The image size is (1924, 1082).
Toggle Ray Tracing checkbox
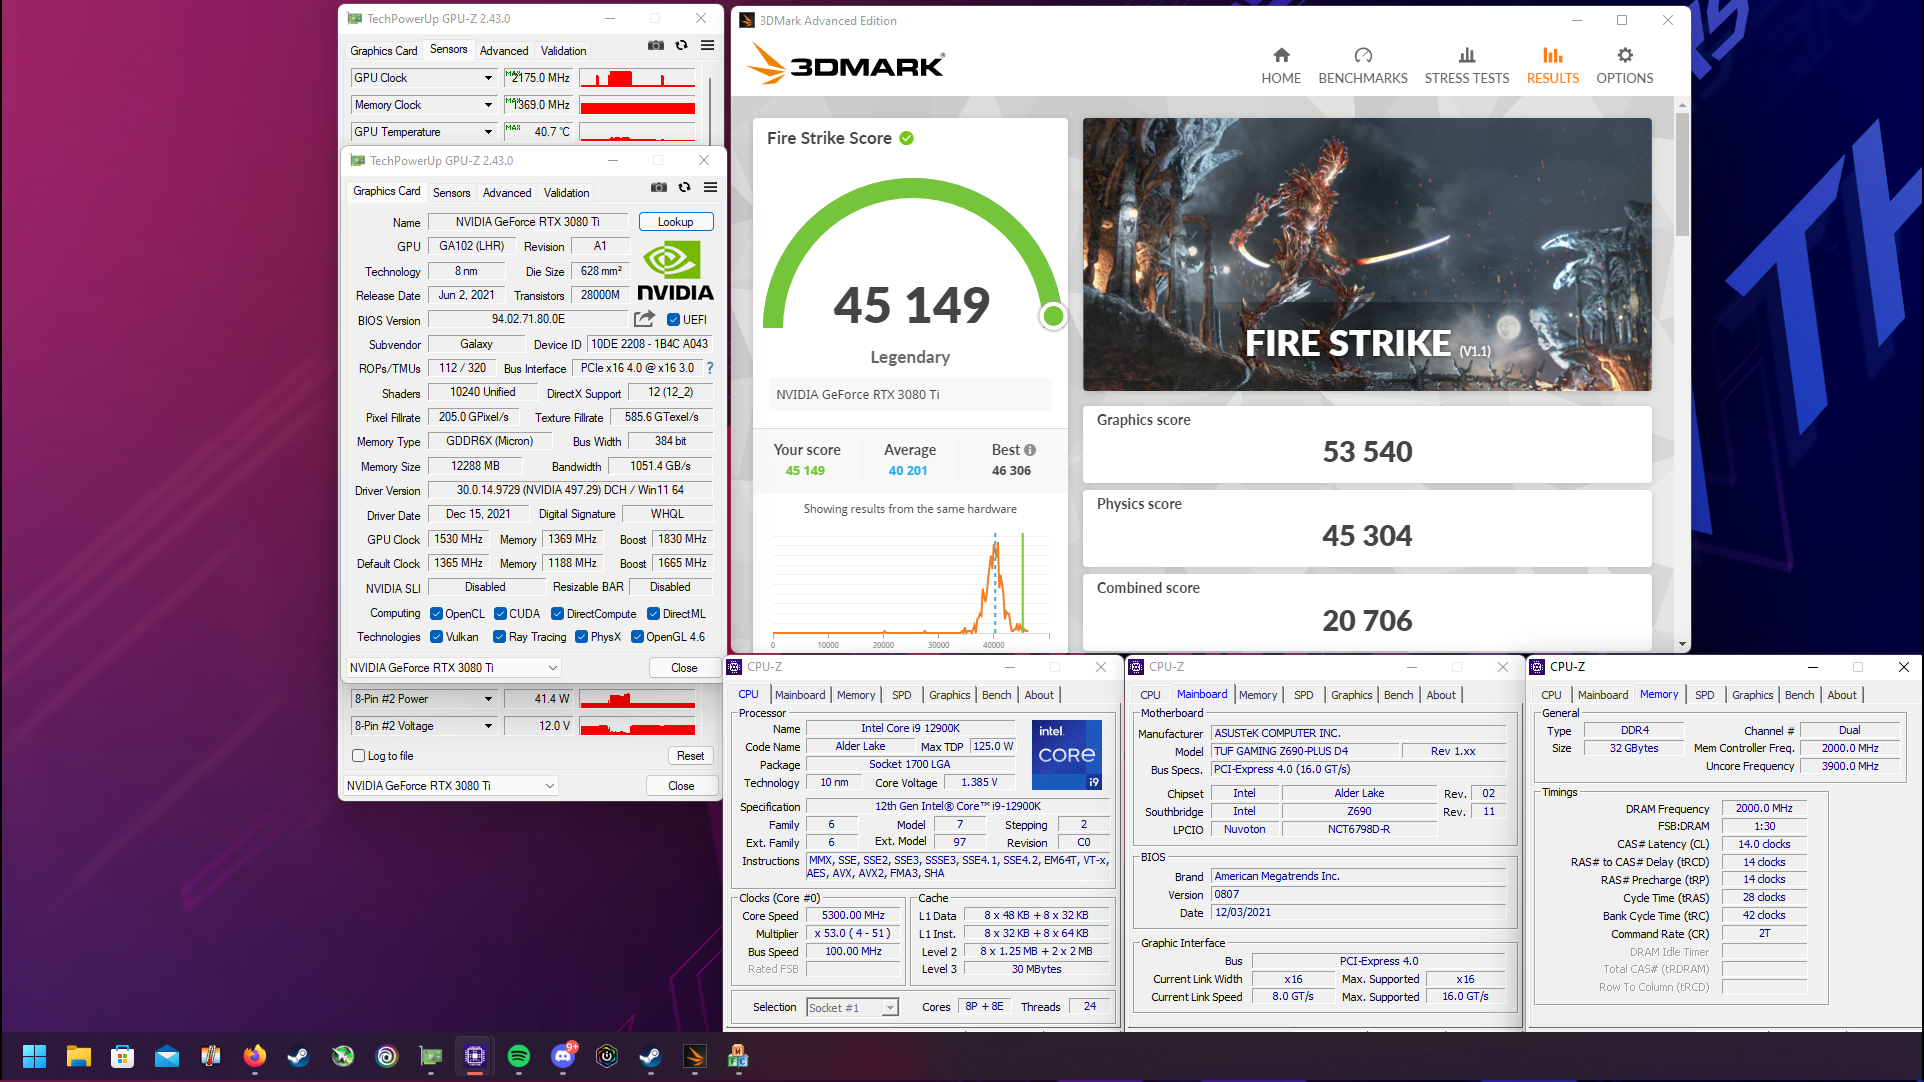coord(499,637)
